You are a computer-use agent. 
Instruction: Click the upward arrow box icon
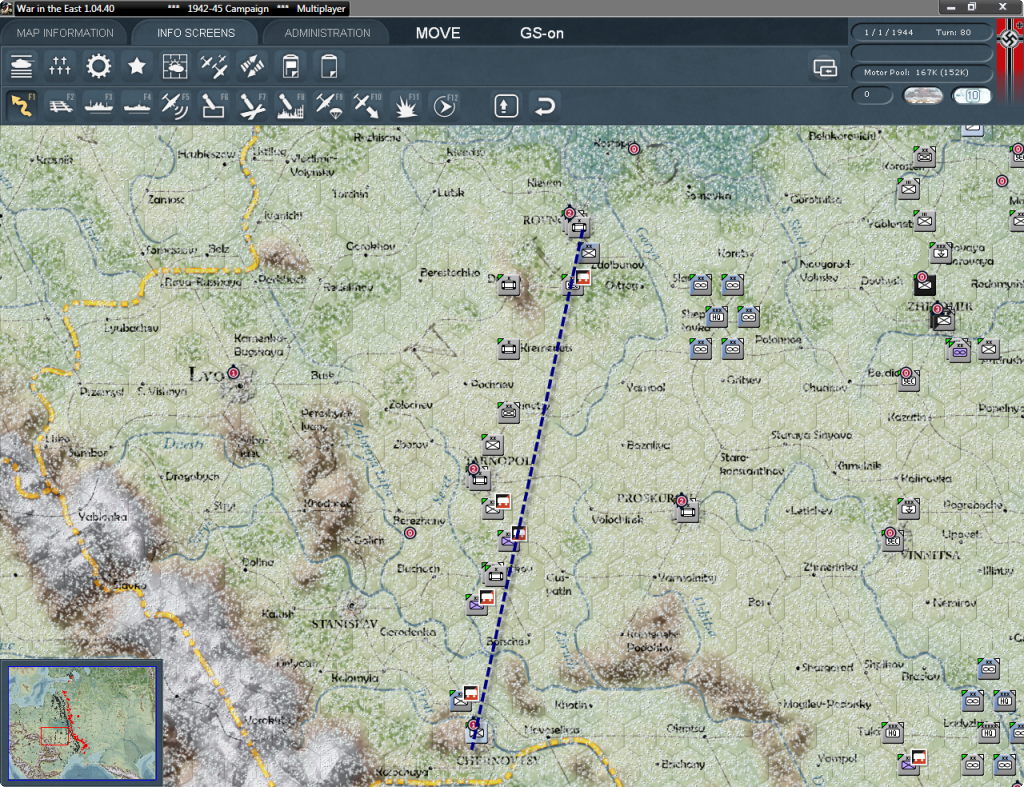click(506, 106)
